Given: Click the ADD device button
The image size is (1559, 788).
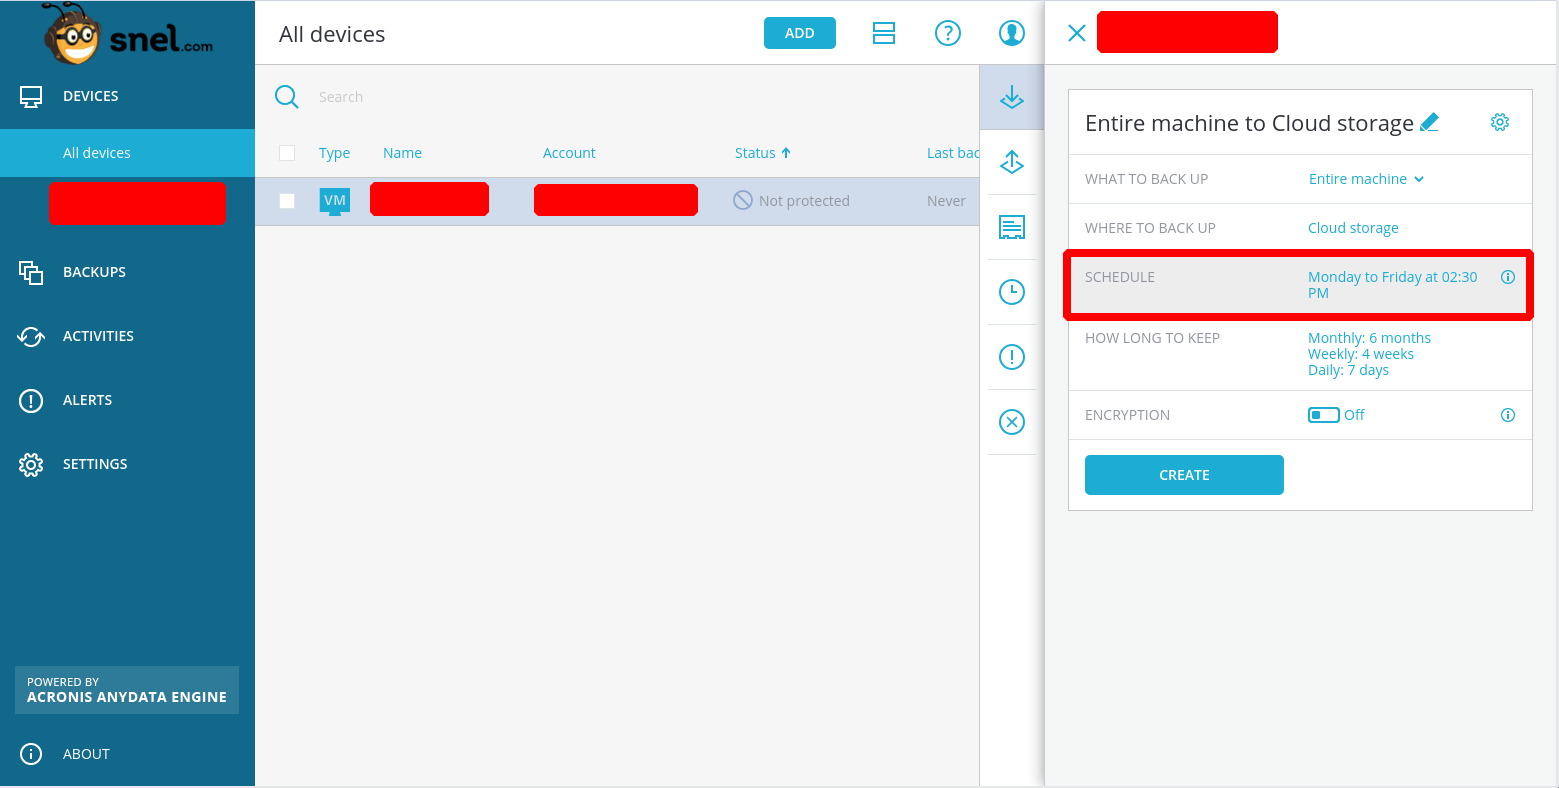Looking at the screenshot, I should pos(799,33).
